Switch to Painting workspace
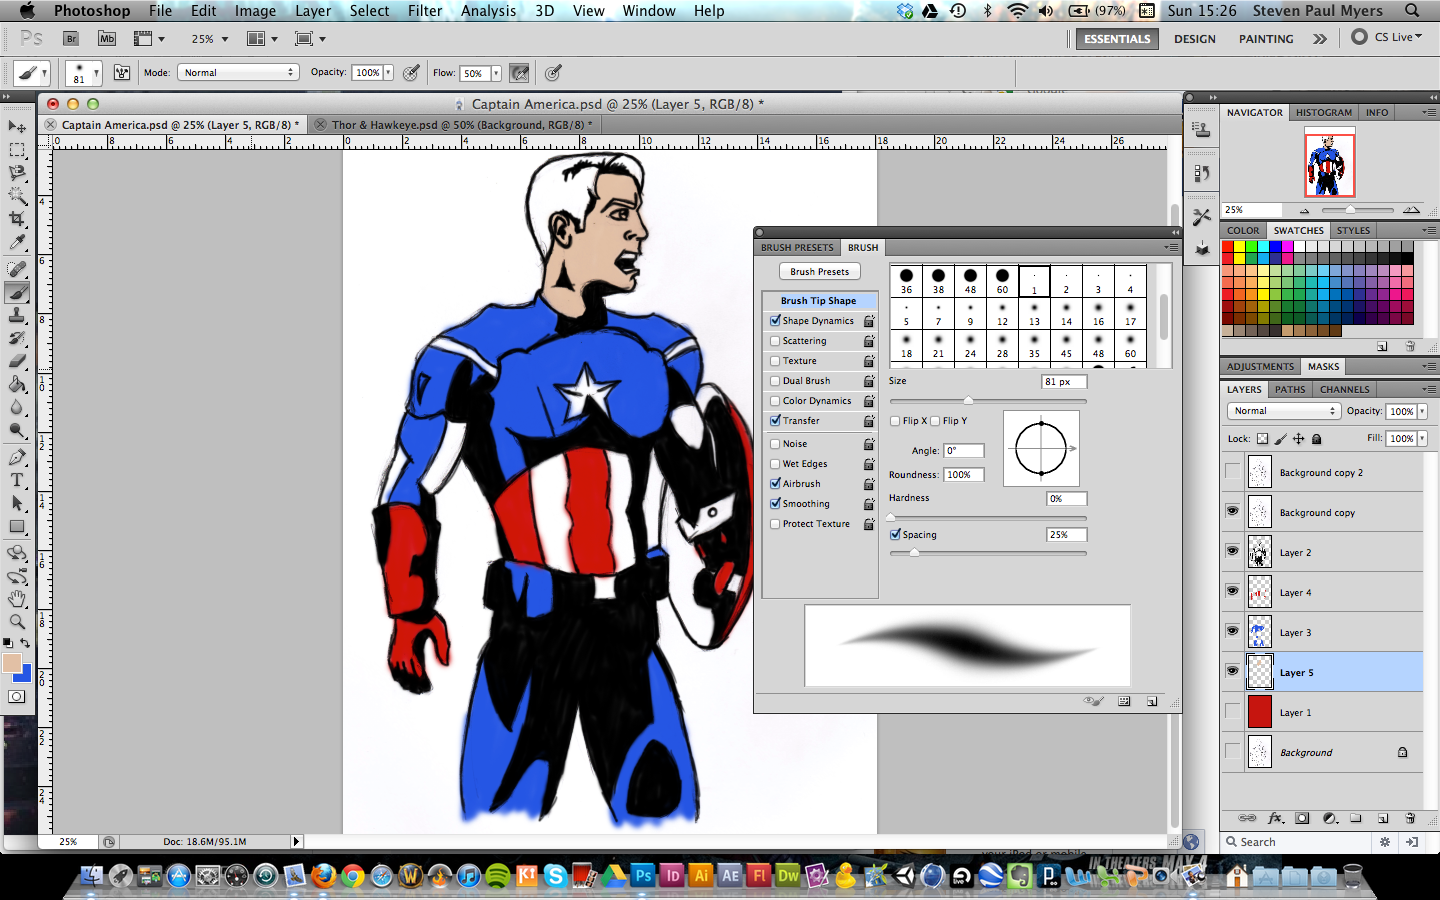1440x900 pixels. click(x=1266, y=39)
